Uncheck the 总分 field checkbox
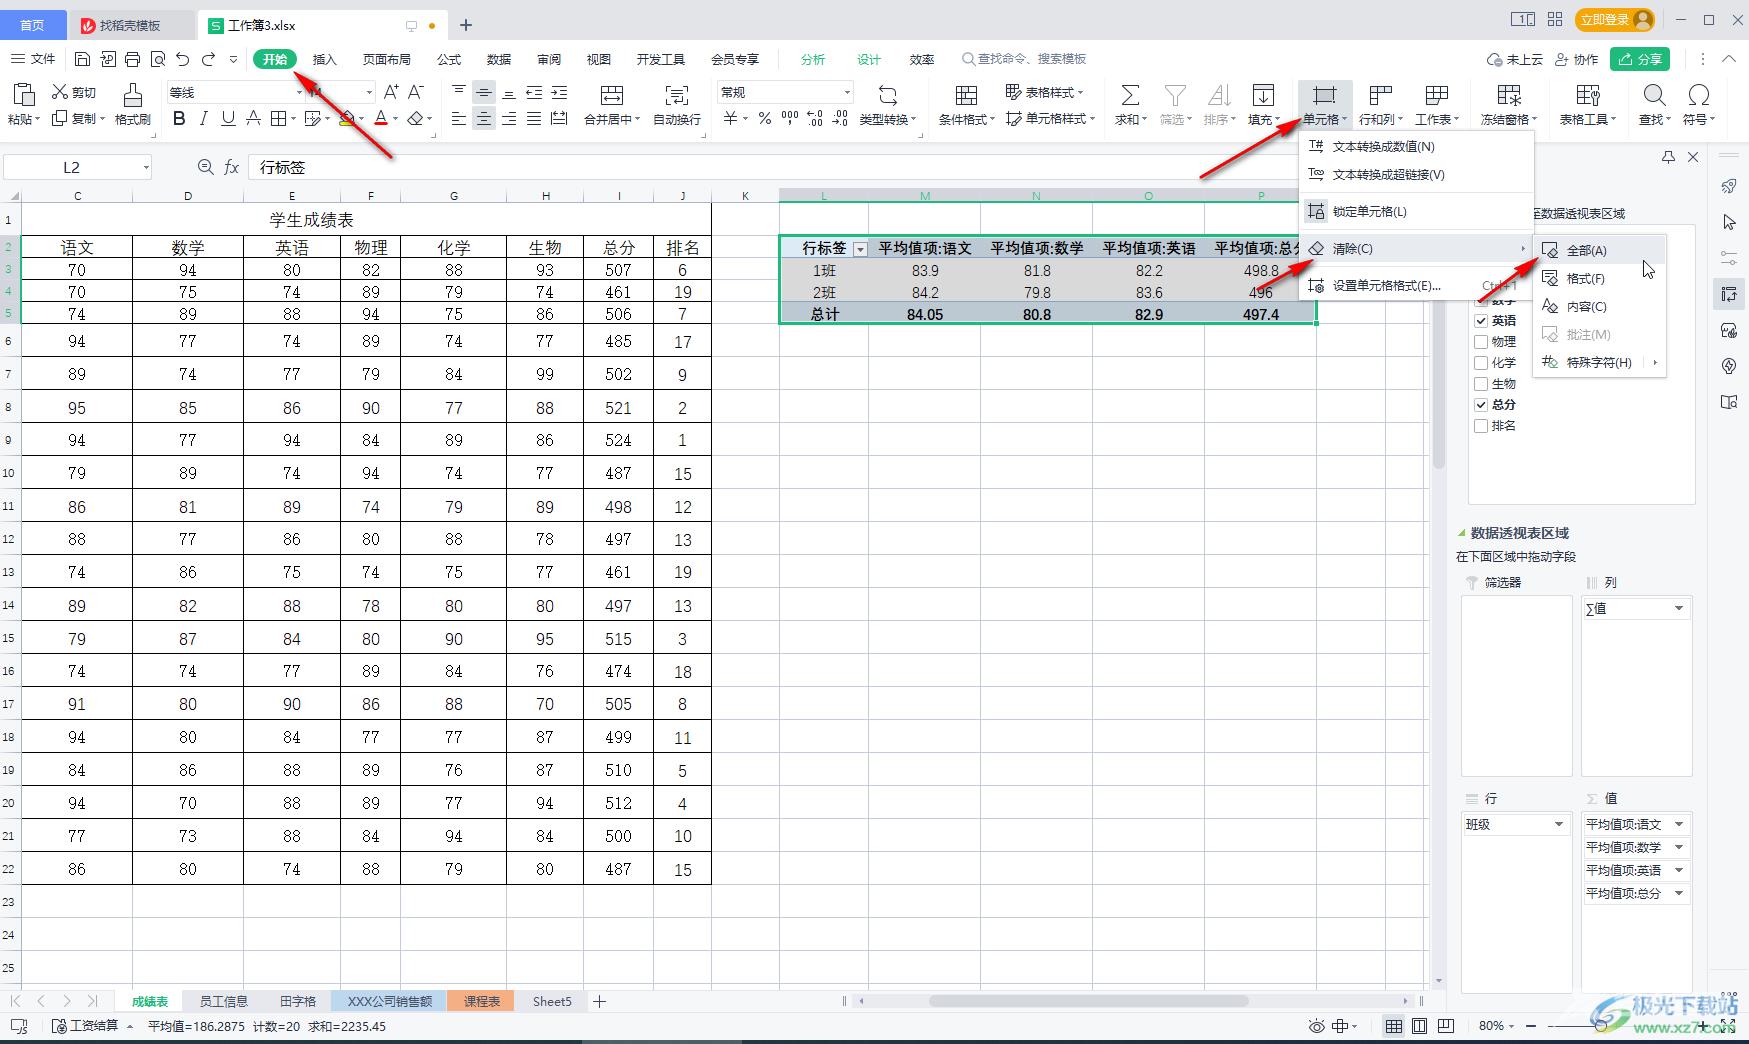 pyautogui.click(x=1481, y=405)
